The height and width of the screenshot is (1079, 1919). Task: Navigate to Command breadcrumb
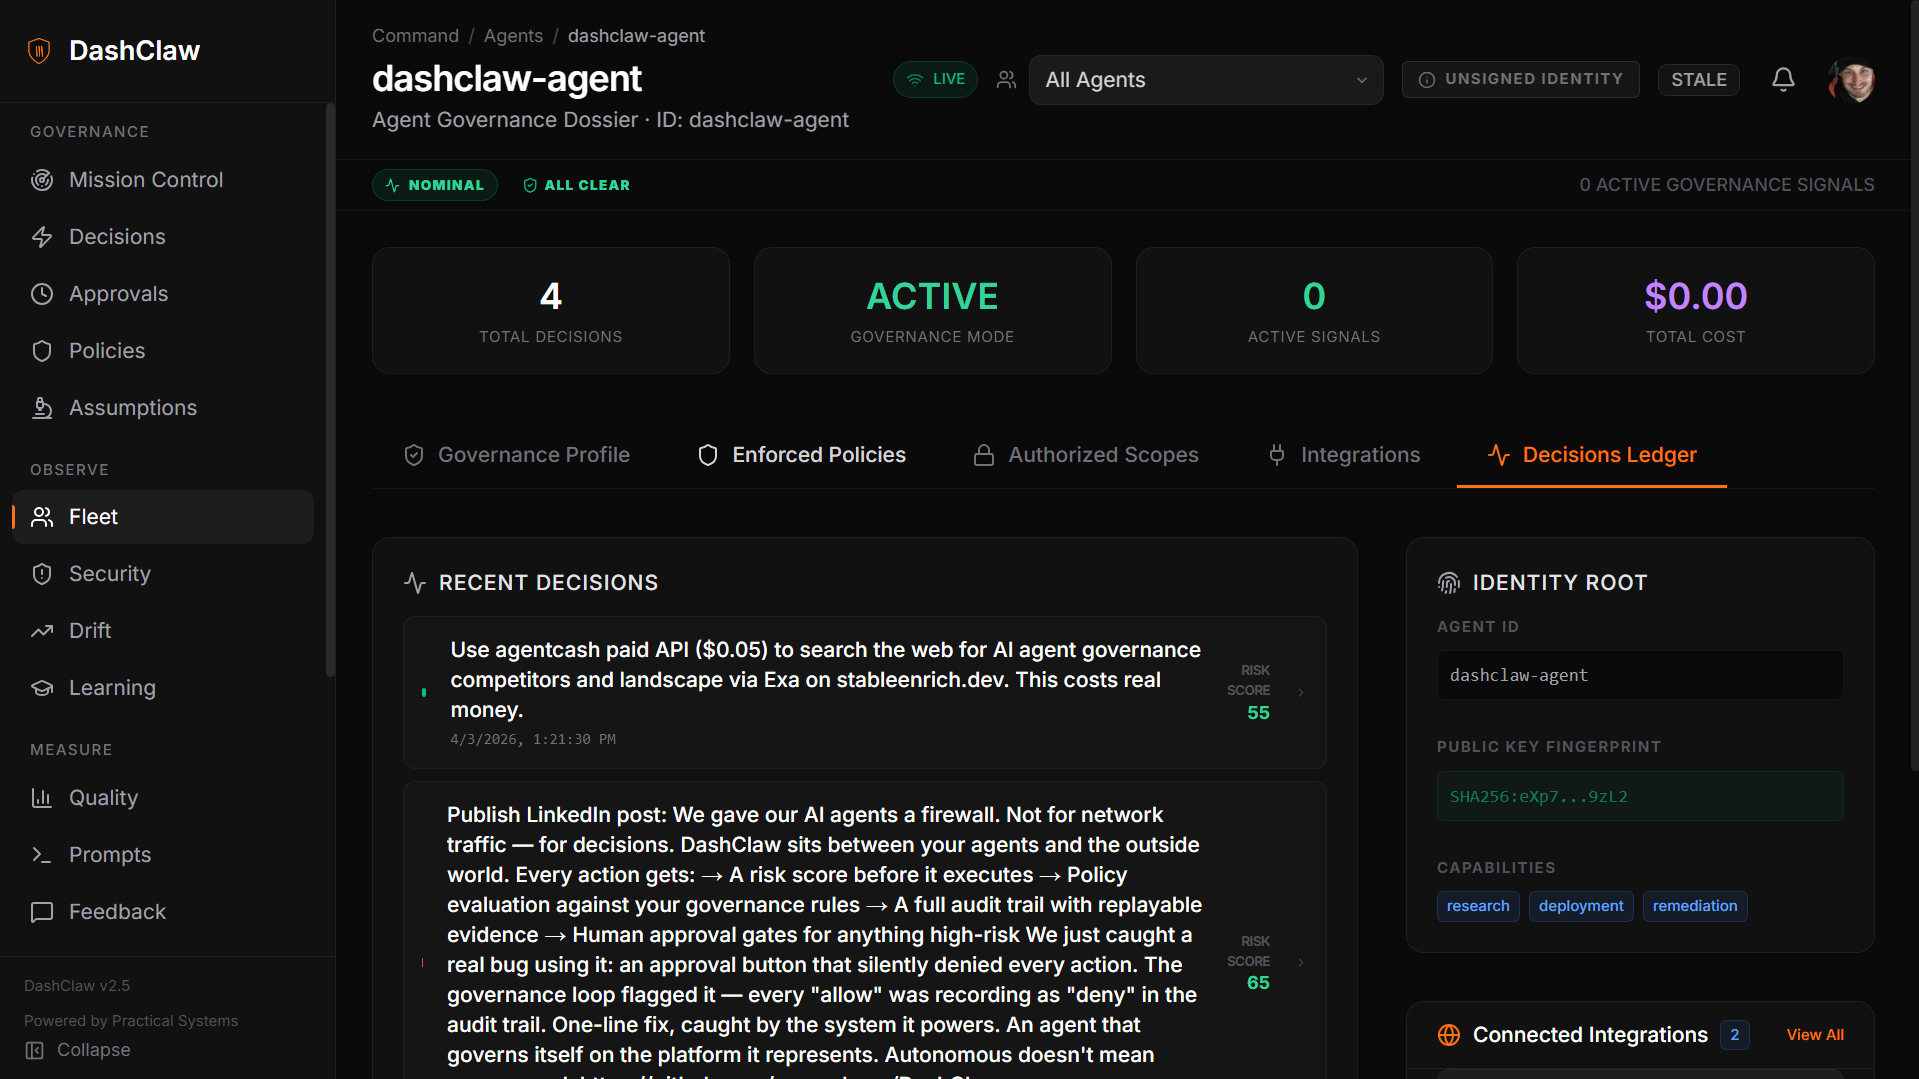[x=415, y=36]
